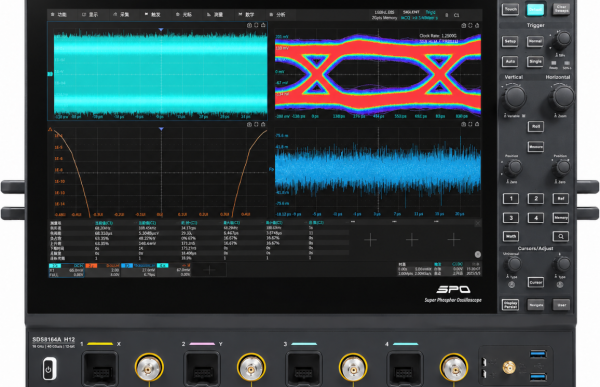
Task: Open the orange channel descriptor box
Action: pyautogui.click(x=103, y=270)
